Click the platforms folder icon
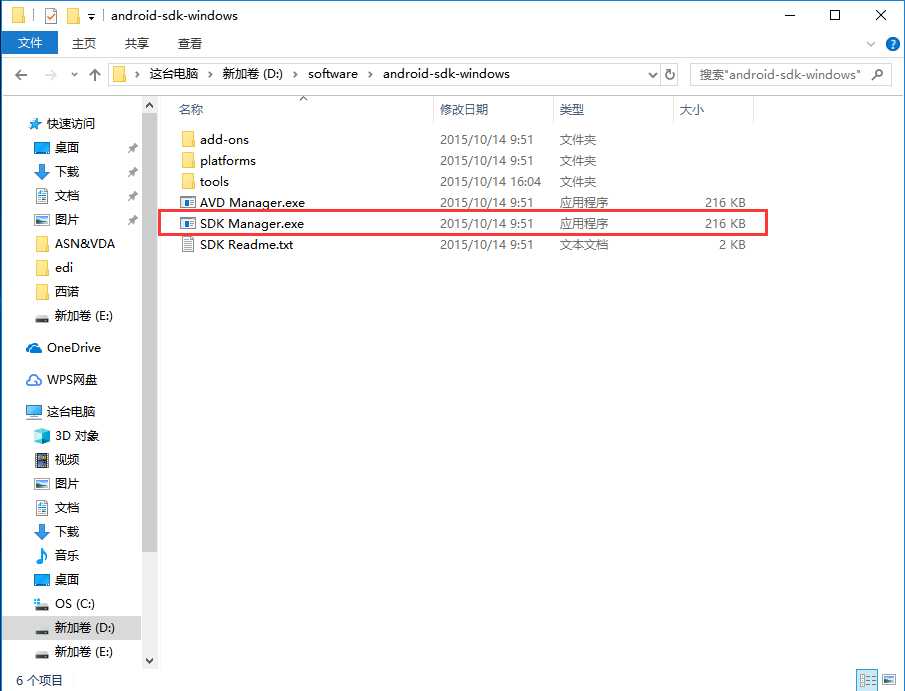This screenshot has width=905, height=691. 188,160
